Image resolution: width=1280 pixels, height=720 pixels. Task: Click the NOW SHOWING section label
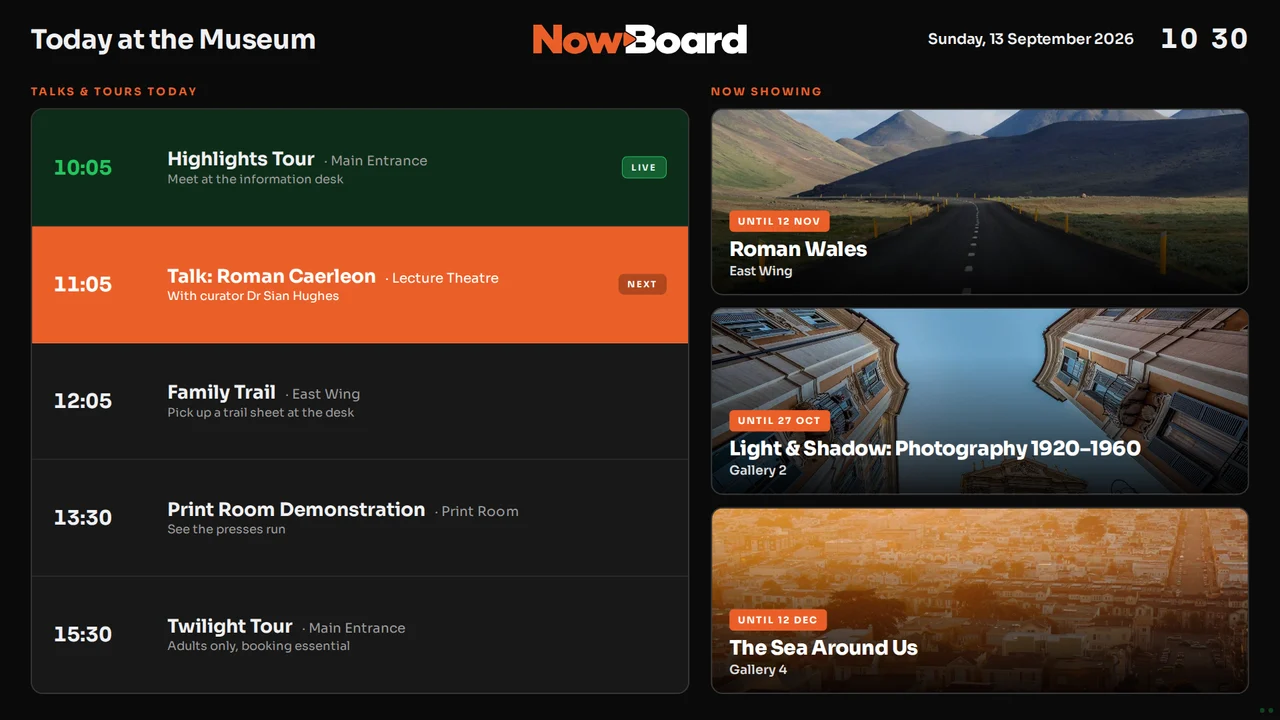766,91
